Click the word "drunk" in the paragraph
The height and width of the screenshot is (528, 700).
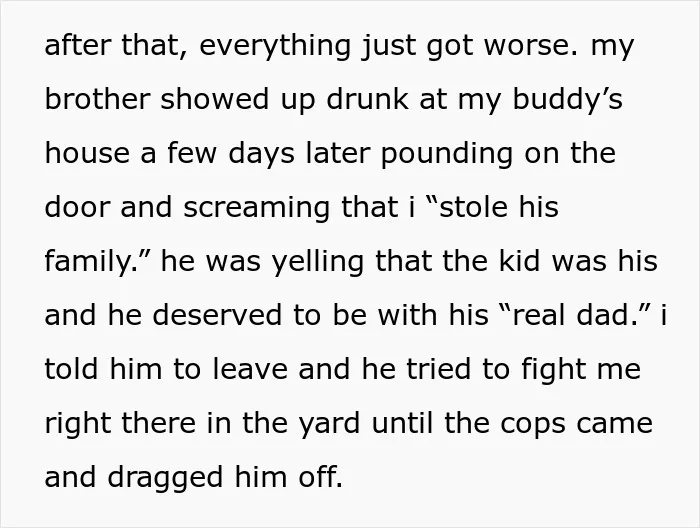click(x=367, y=99)
